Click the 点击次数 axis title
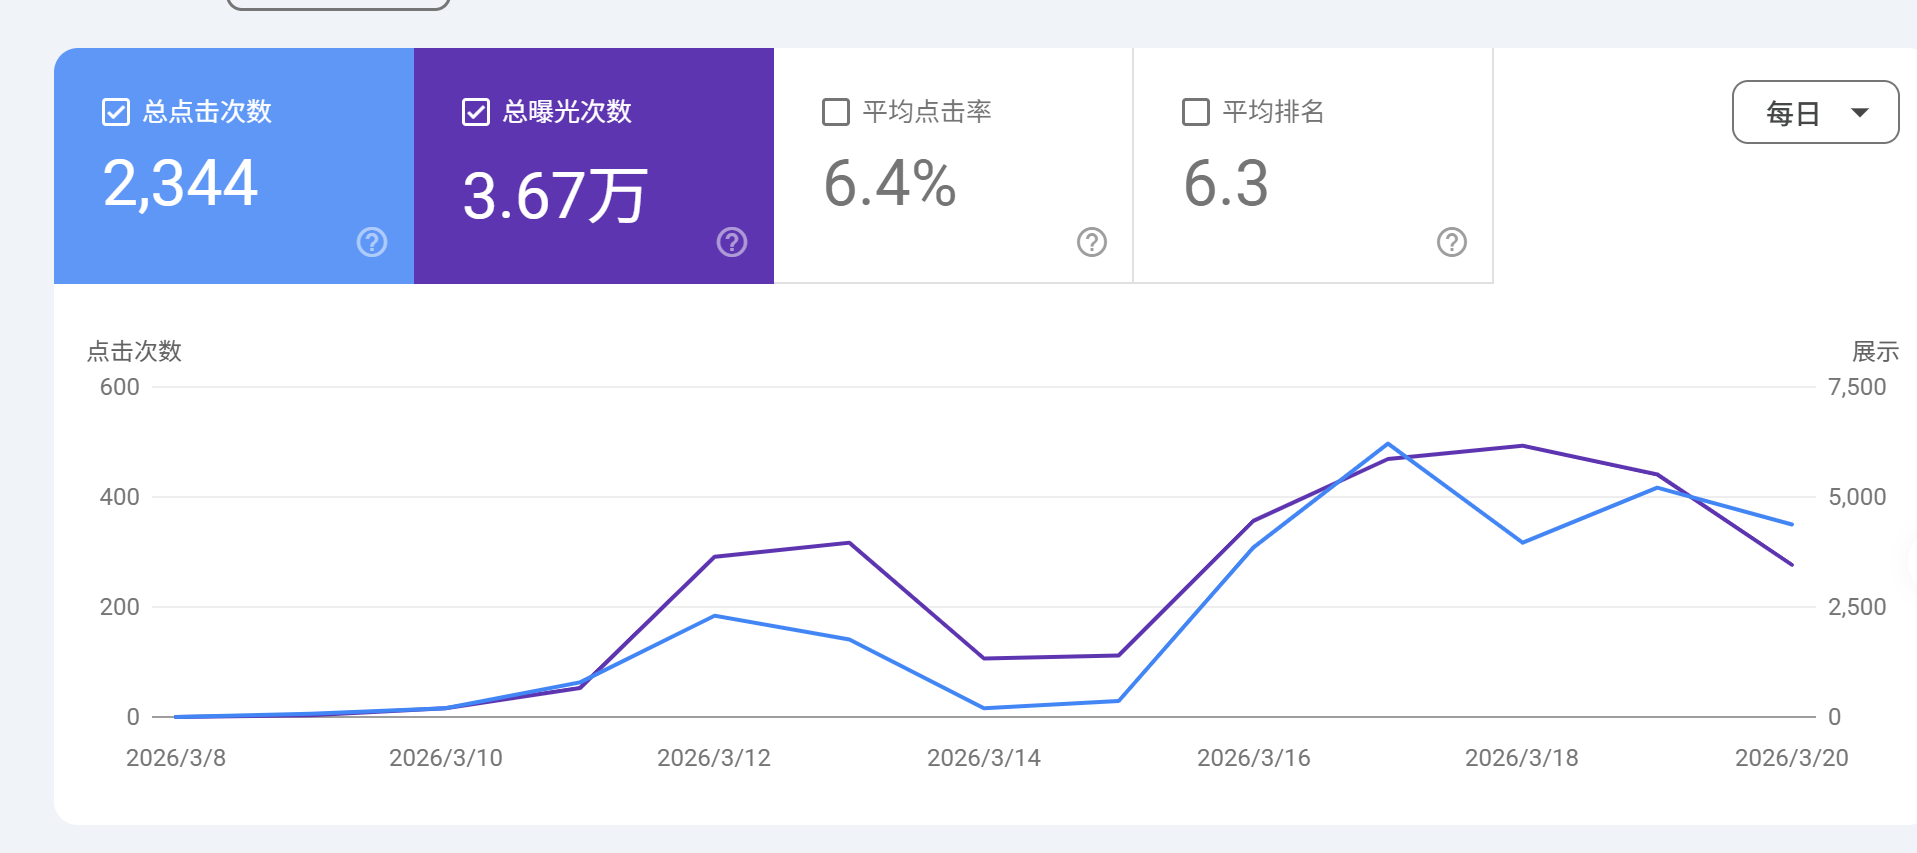 (134, 352)
